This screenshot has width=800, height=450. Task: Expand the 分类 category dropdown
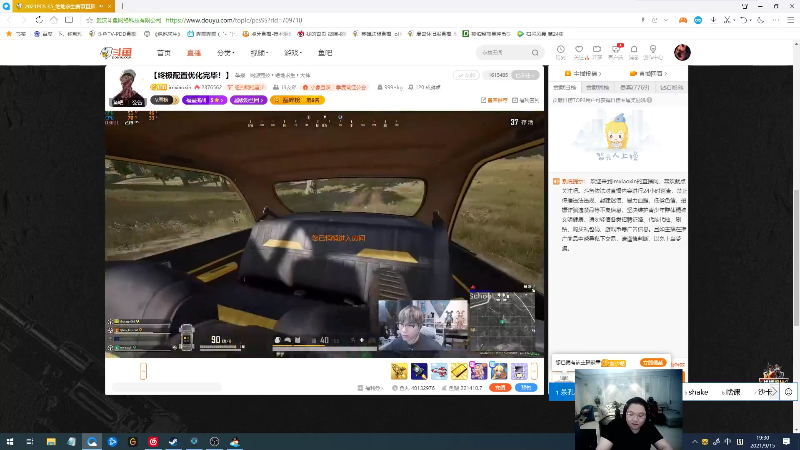(x=225, y=53)
